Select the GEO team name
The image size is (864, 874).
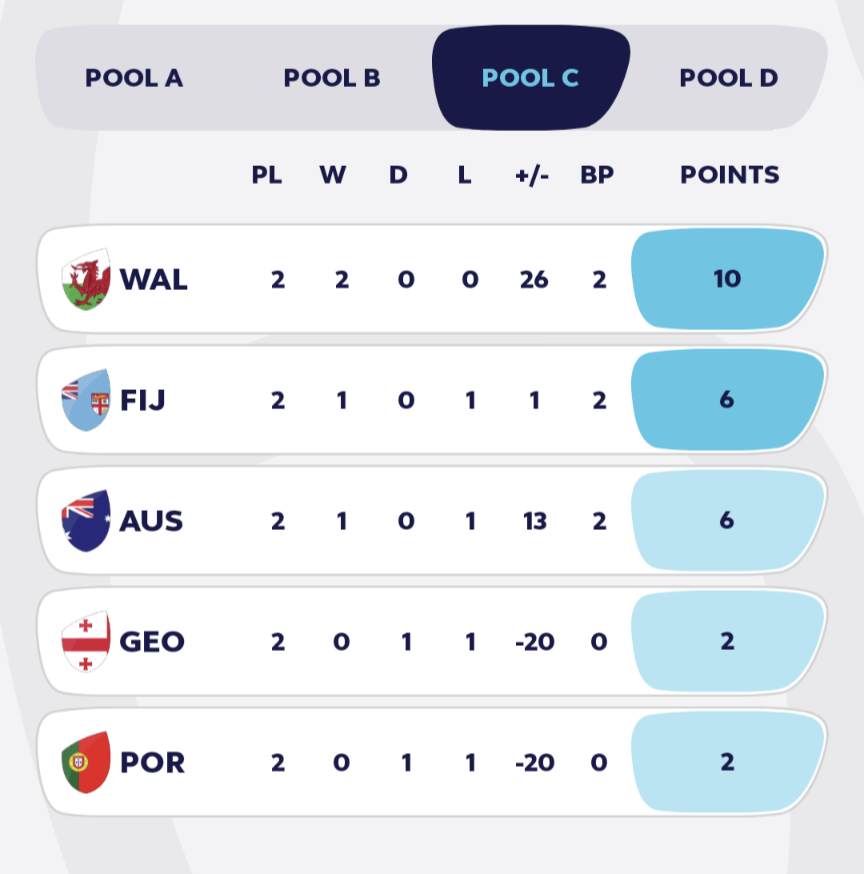[x=152, y=642]
